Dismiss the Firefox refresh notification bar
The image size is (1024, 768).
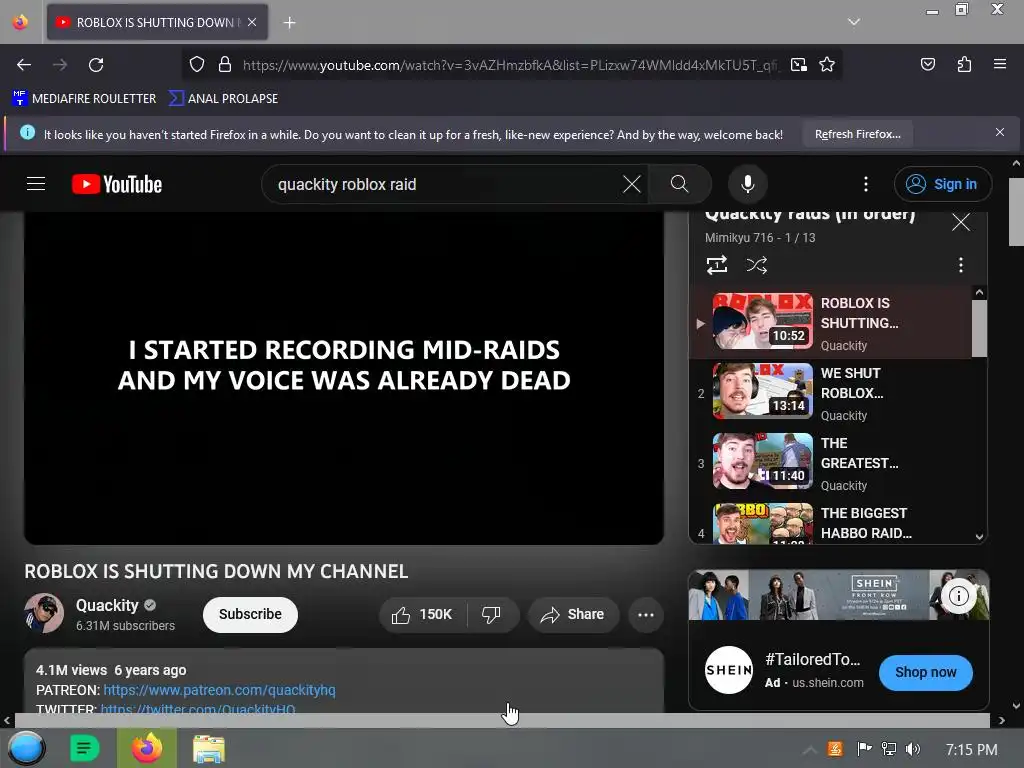coord(1000,133)
